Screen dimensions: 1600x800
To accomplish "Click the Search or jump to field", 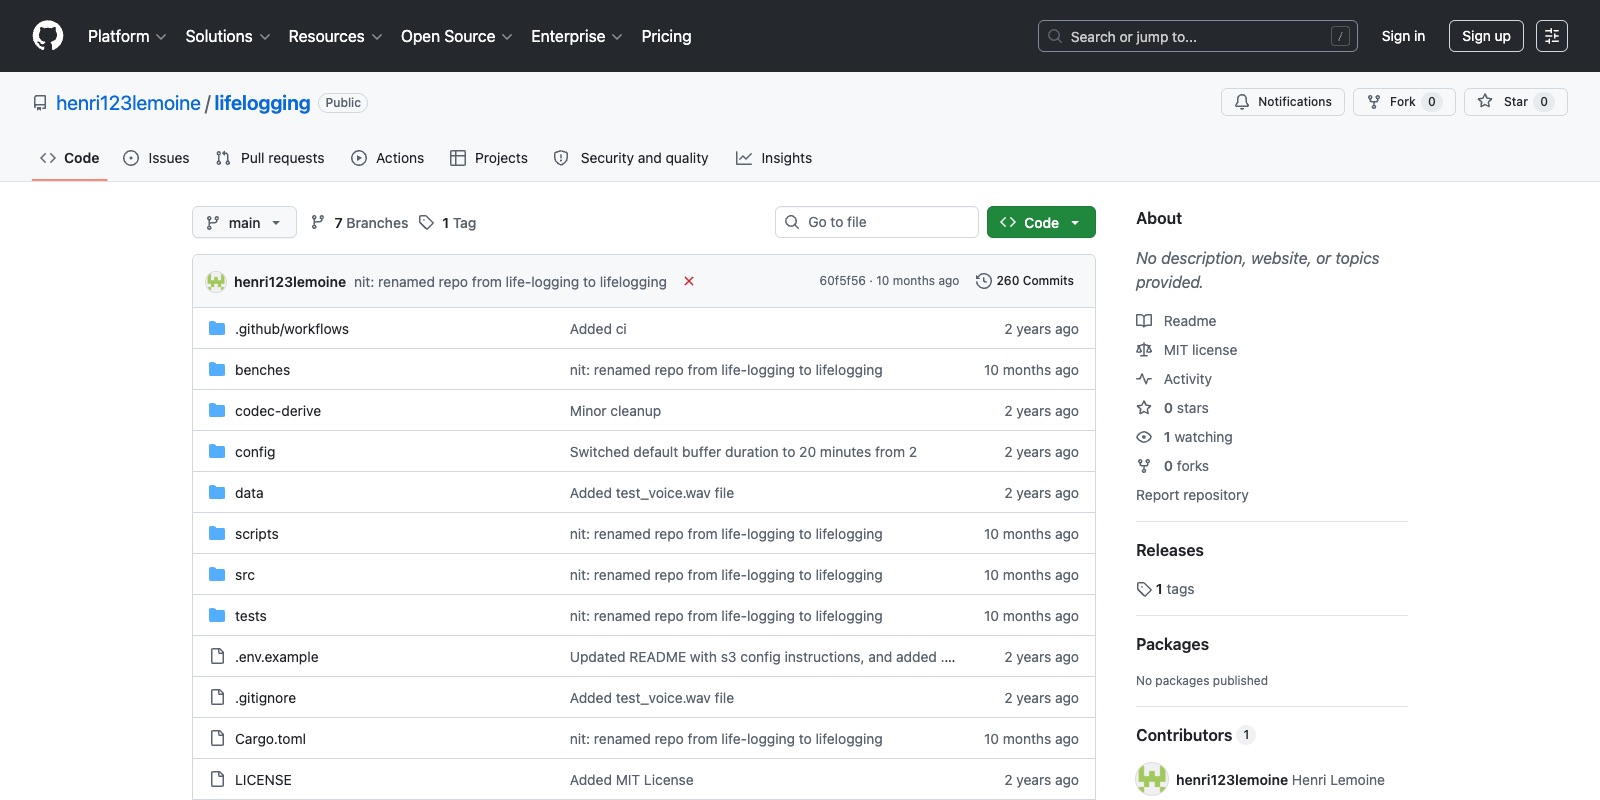I will coord(1198,36).
